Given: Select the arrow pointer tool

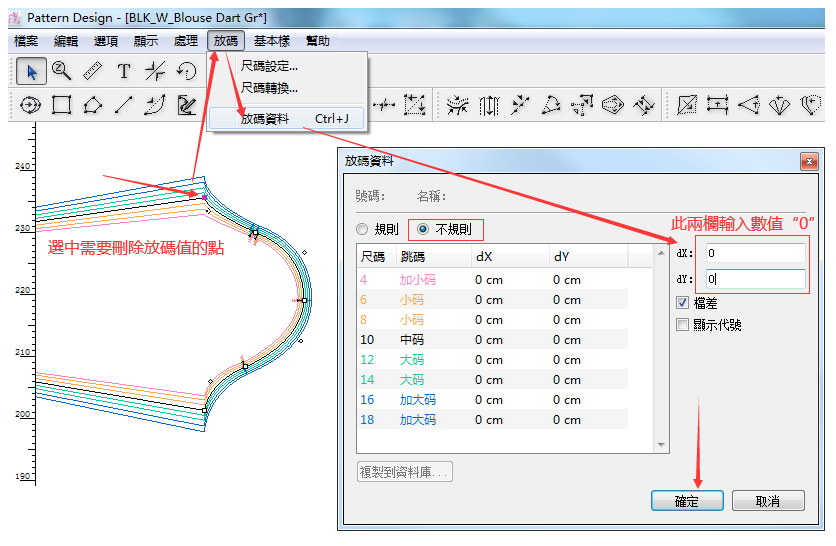Looking at the screenshot, I should coord(31,71).
